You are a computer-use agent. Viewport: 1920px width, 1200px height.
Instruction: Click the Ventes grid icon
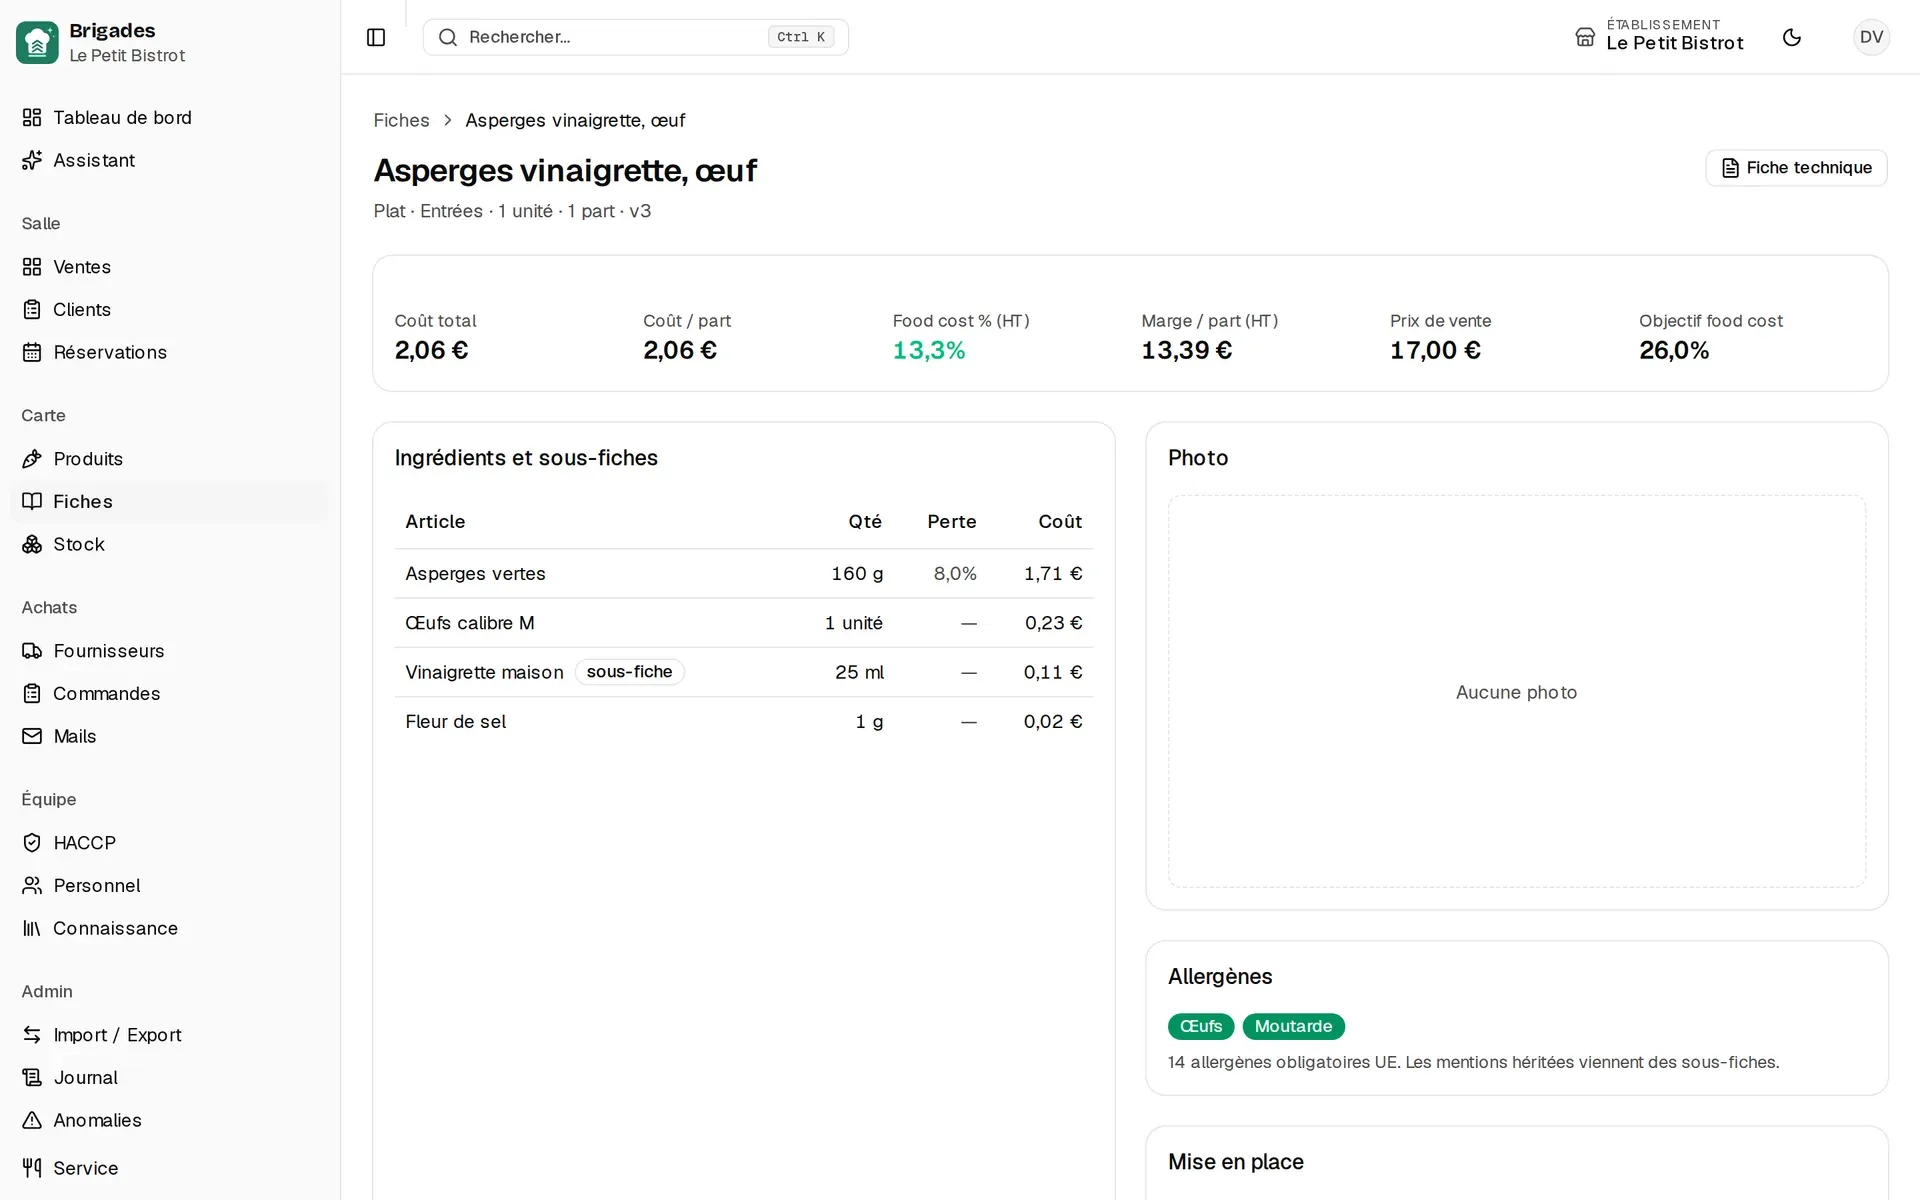(x=32, y=267)
